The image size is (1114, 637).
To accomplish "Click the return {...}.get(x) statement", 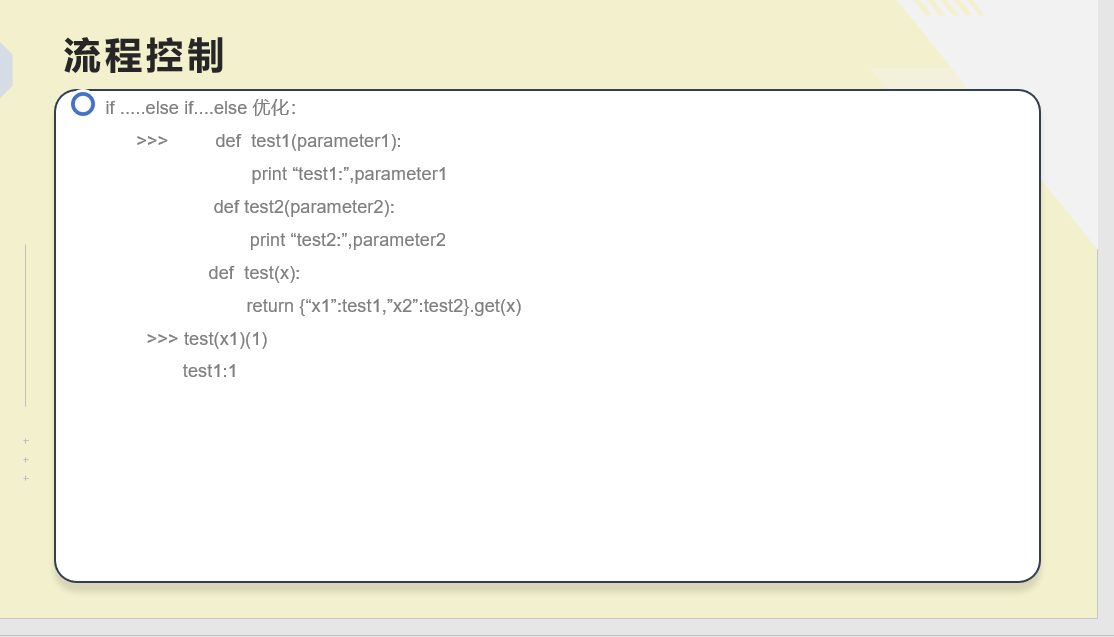I will 384,306.
